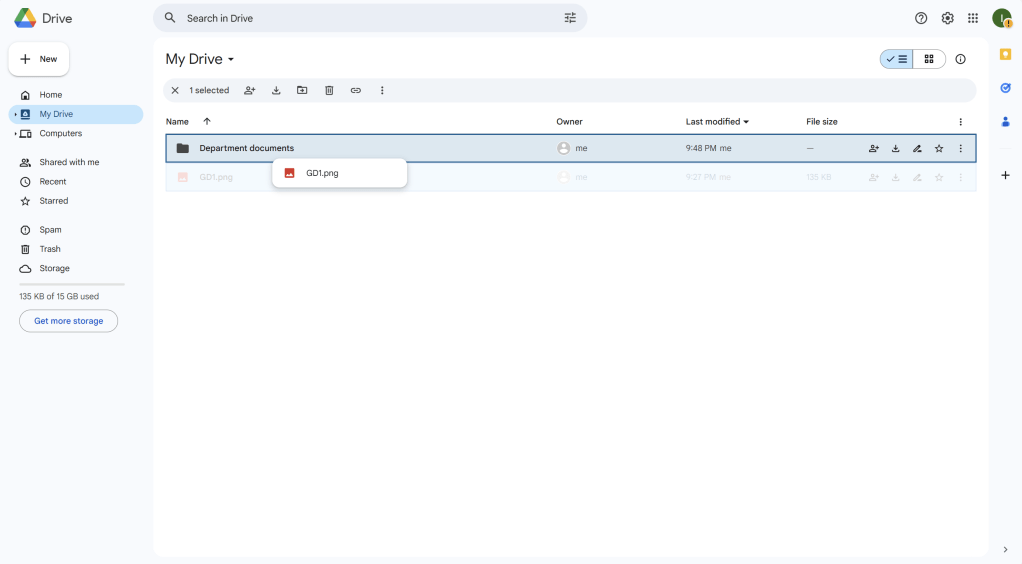
Task: Open Shared with me section
Action: click(x=68, y=162)
